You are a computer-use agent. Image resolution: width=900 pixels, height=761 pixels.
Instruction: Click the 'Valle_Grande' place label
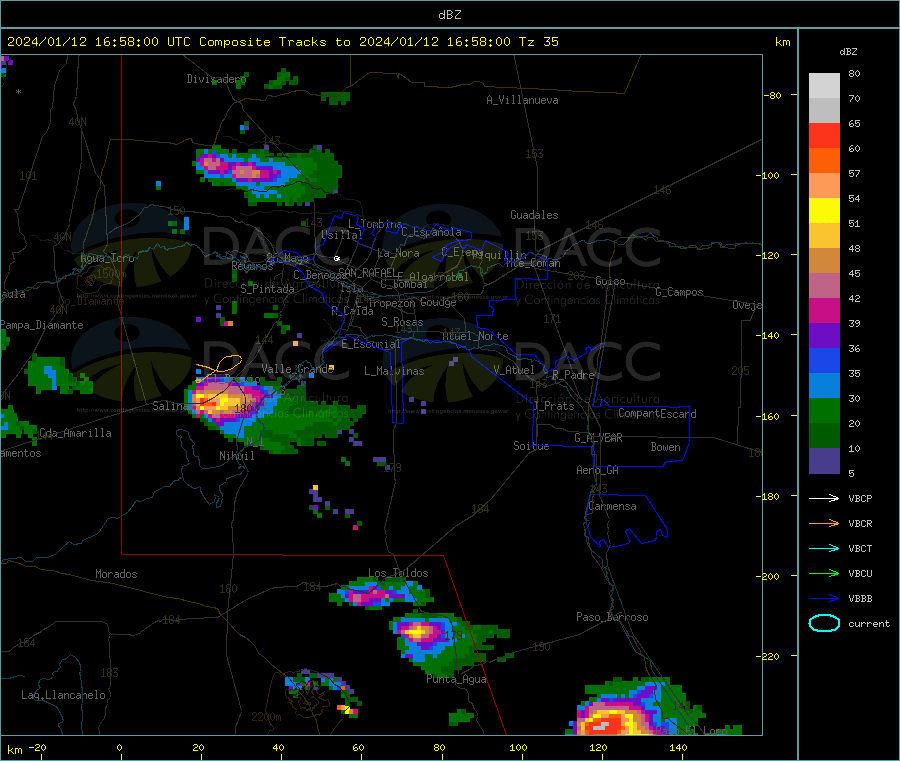click(297, 368)
